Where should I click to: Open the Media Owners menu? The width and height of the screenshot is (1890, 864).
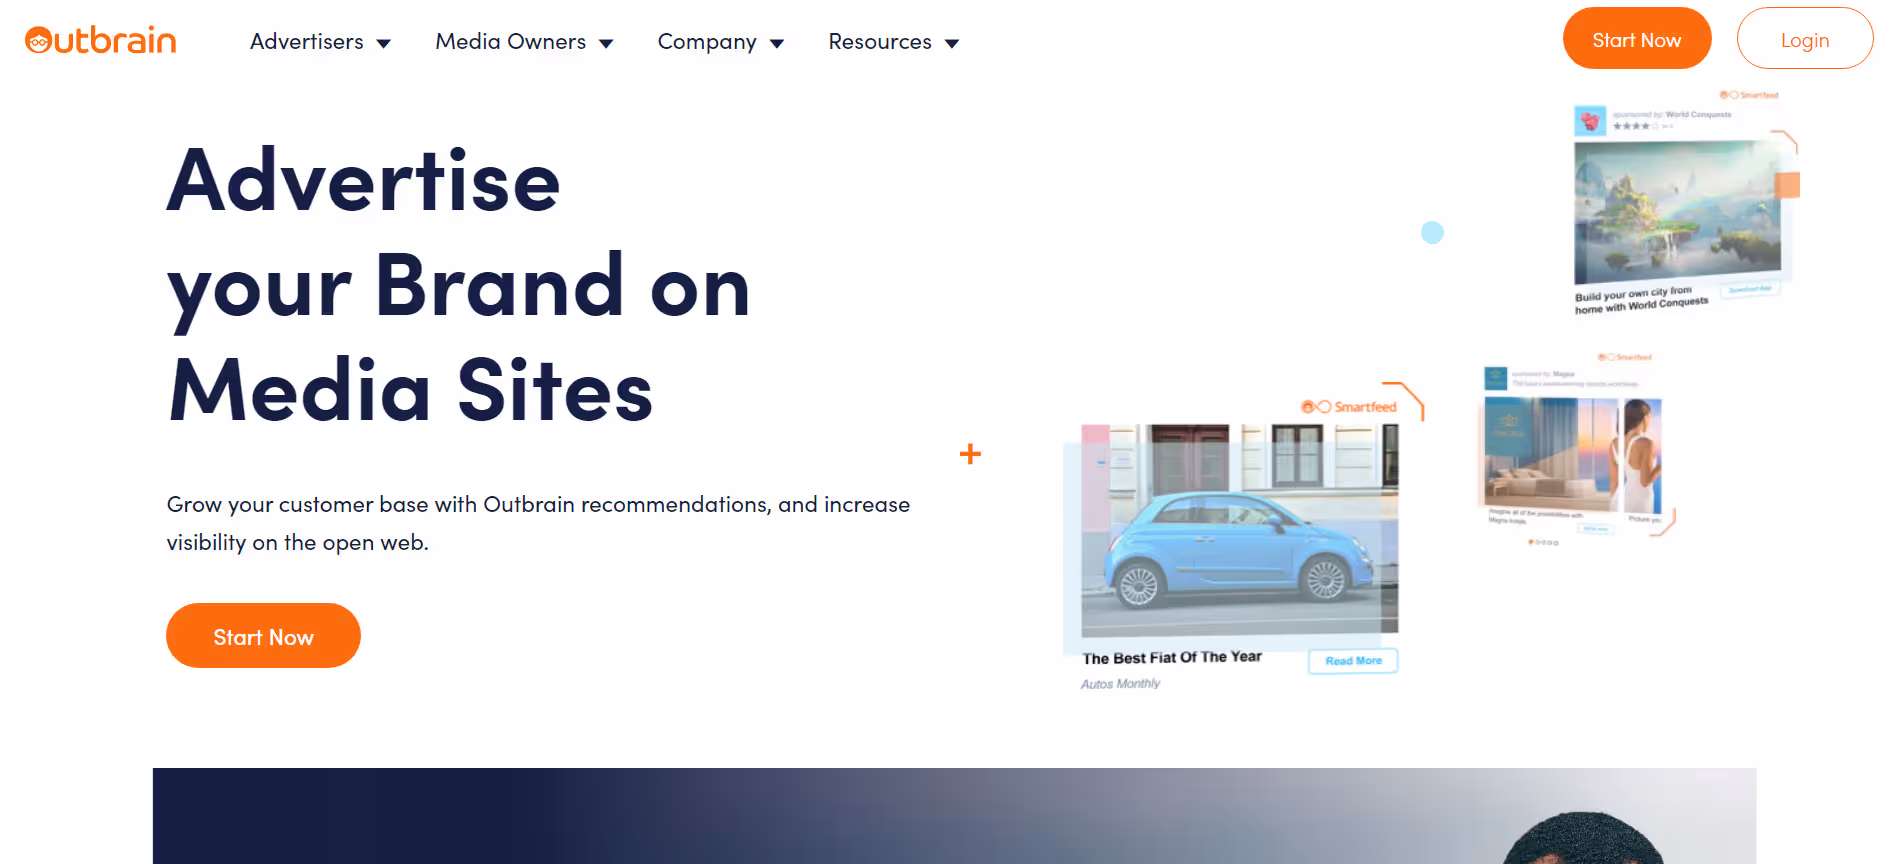click(511, 42)
